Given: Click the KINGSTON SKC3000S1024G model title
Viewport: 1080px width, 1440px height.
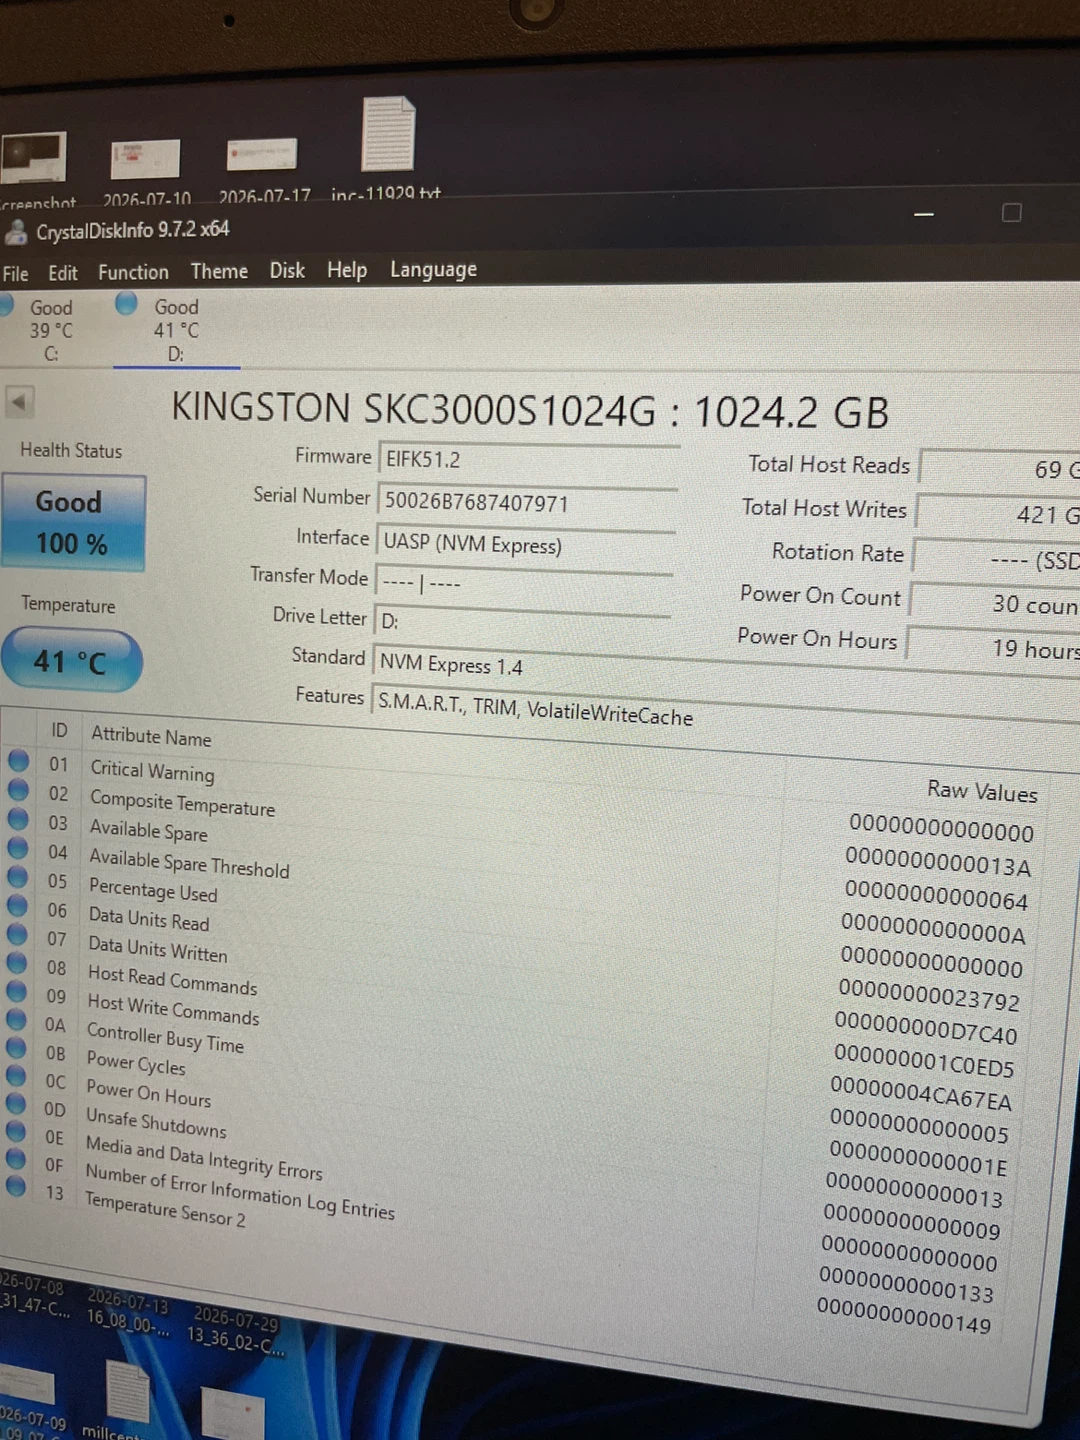Looking at the screenshot, I should 530,410.
